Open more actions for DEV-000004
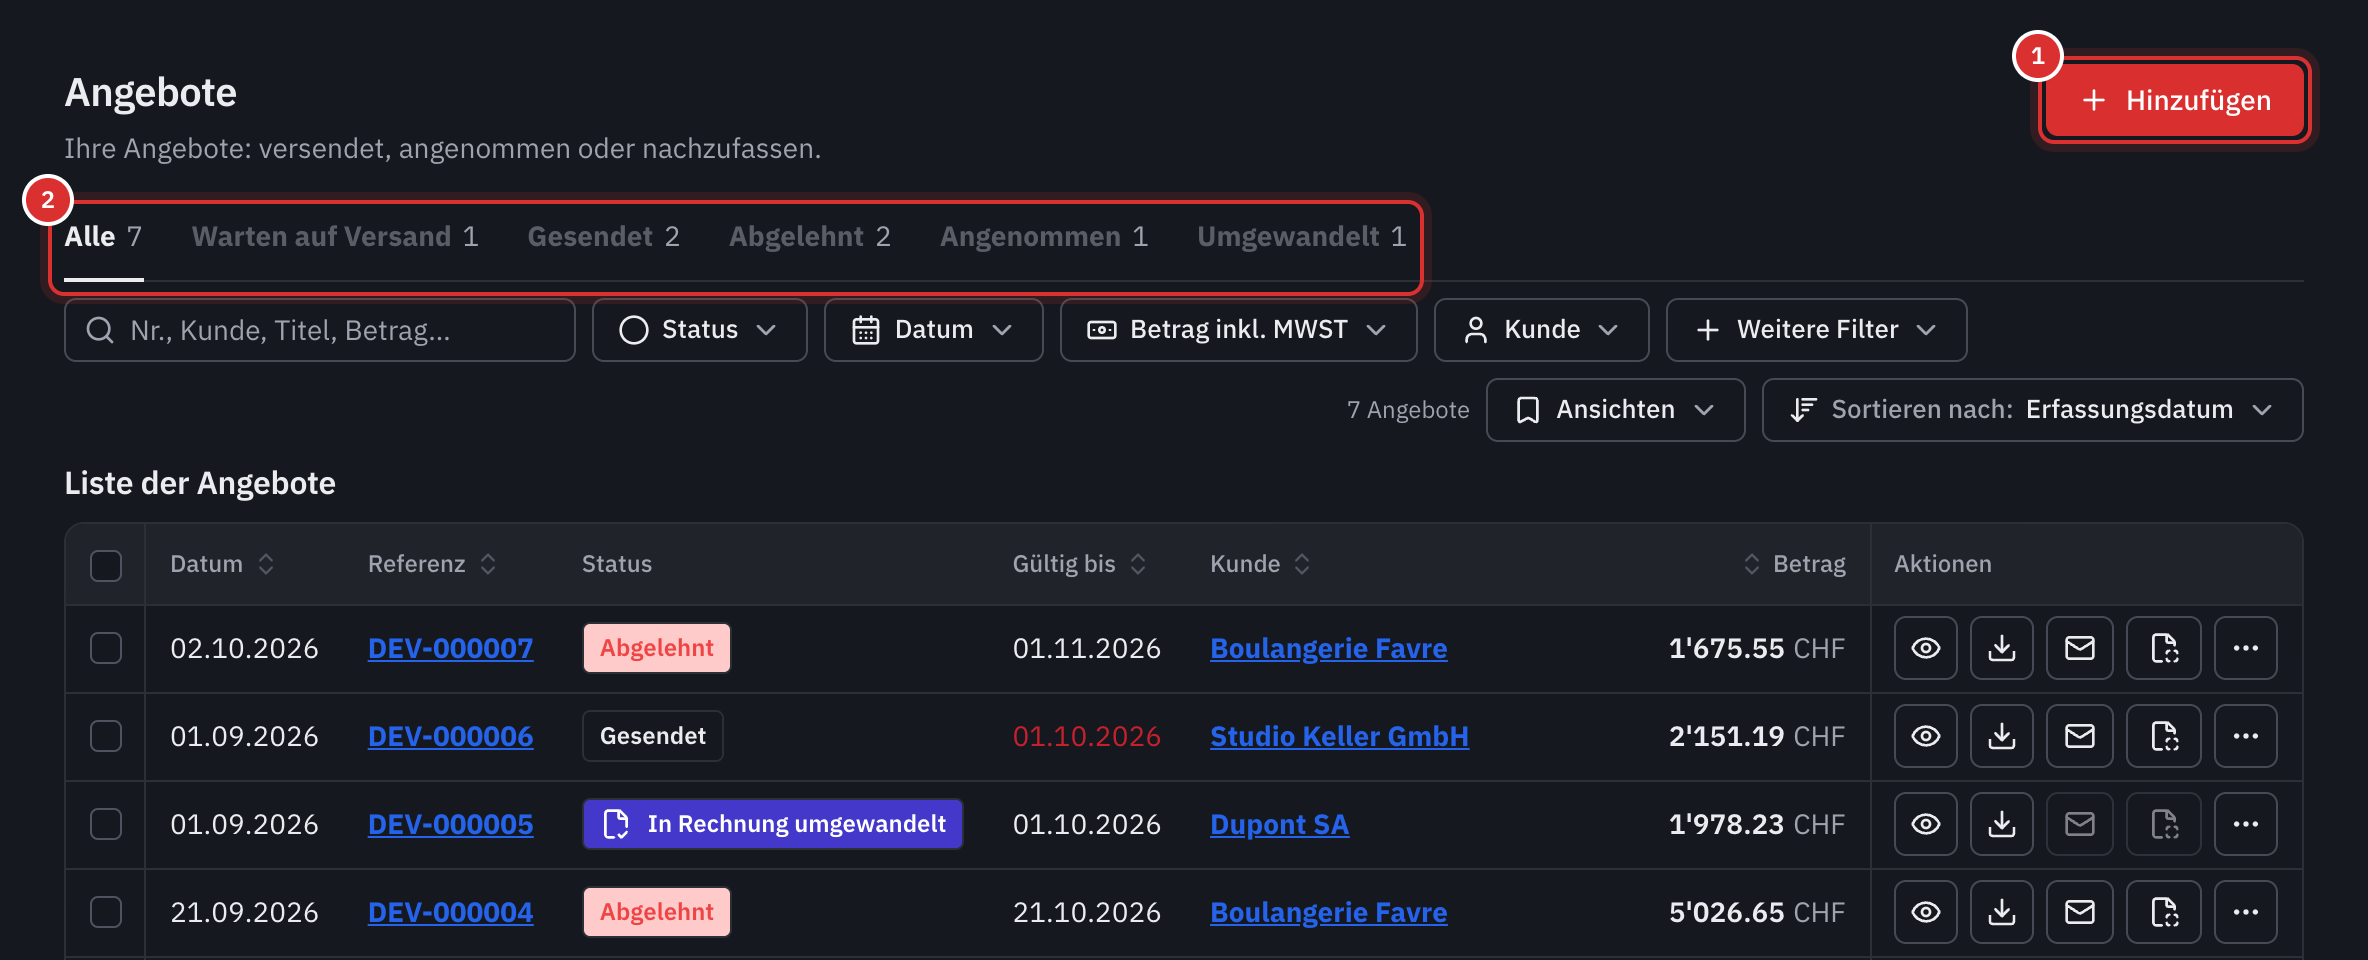Viewport: 2368px width, 960px height. [x=2245, y=912]
